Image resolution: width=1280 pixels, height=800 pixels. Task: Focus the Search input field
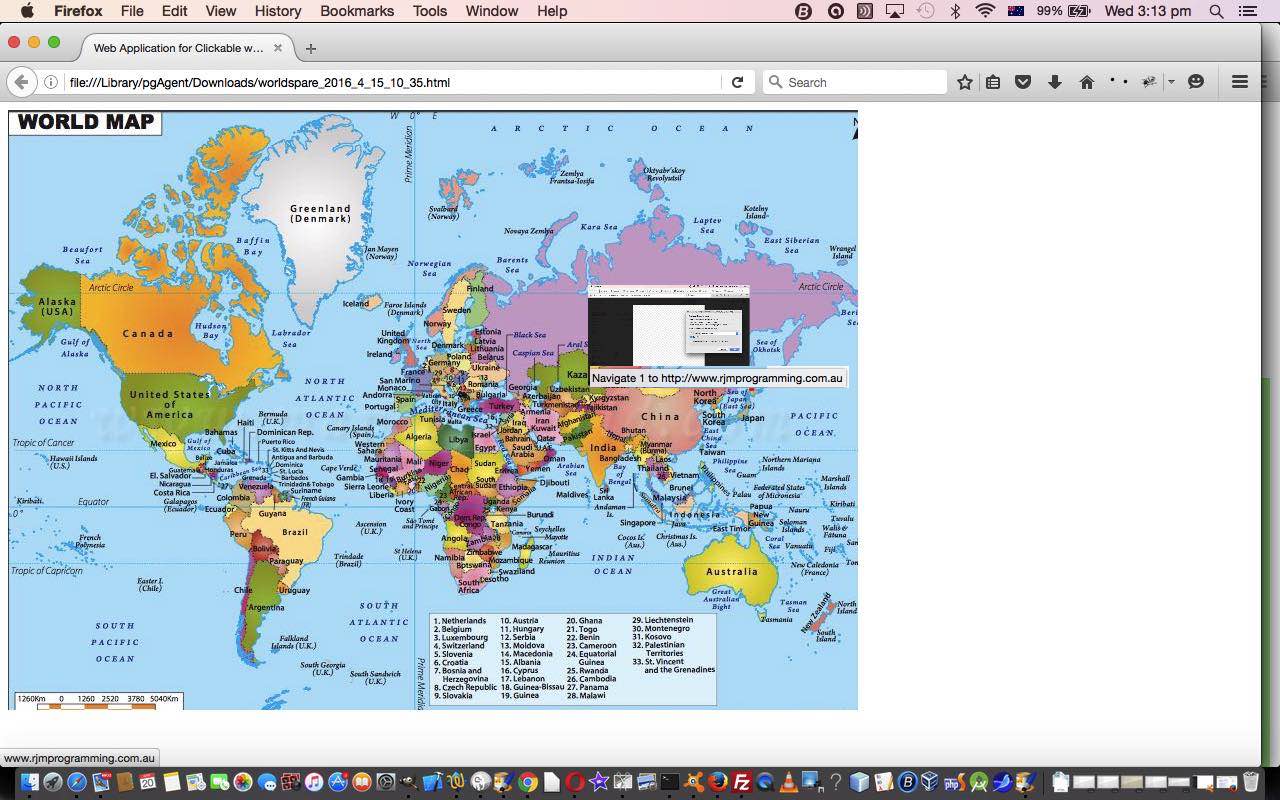pyautogui.click(x=860, y=82)
